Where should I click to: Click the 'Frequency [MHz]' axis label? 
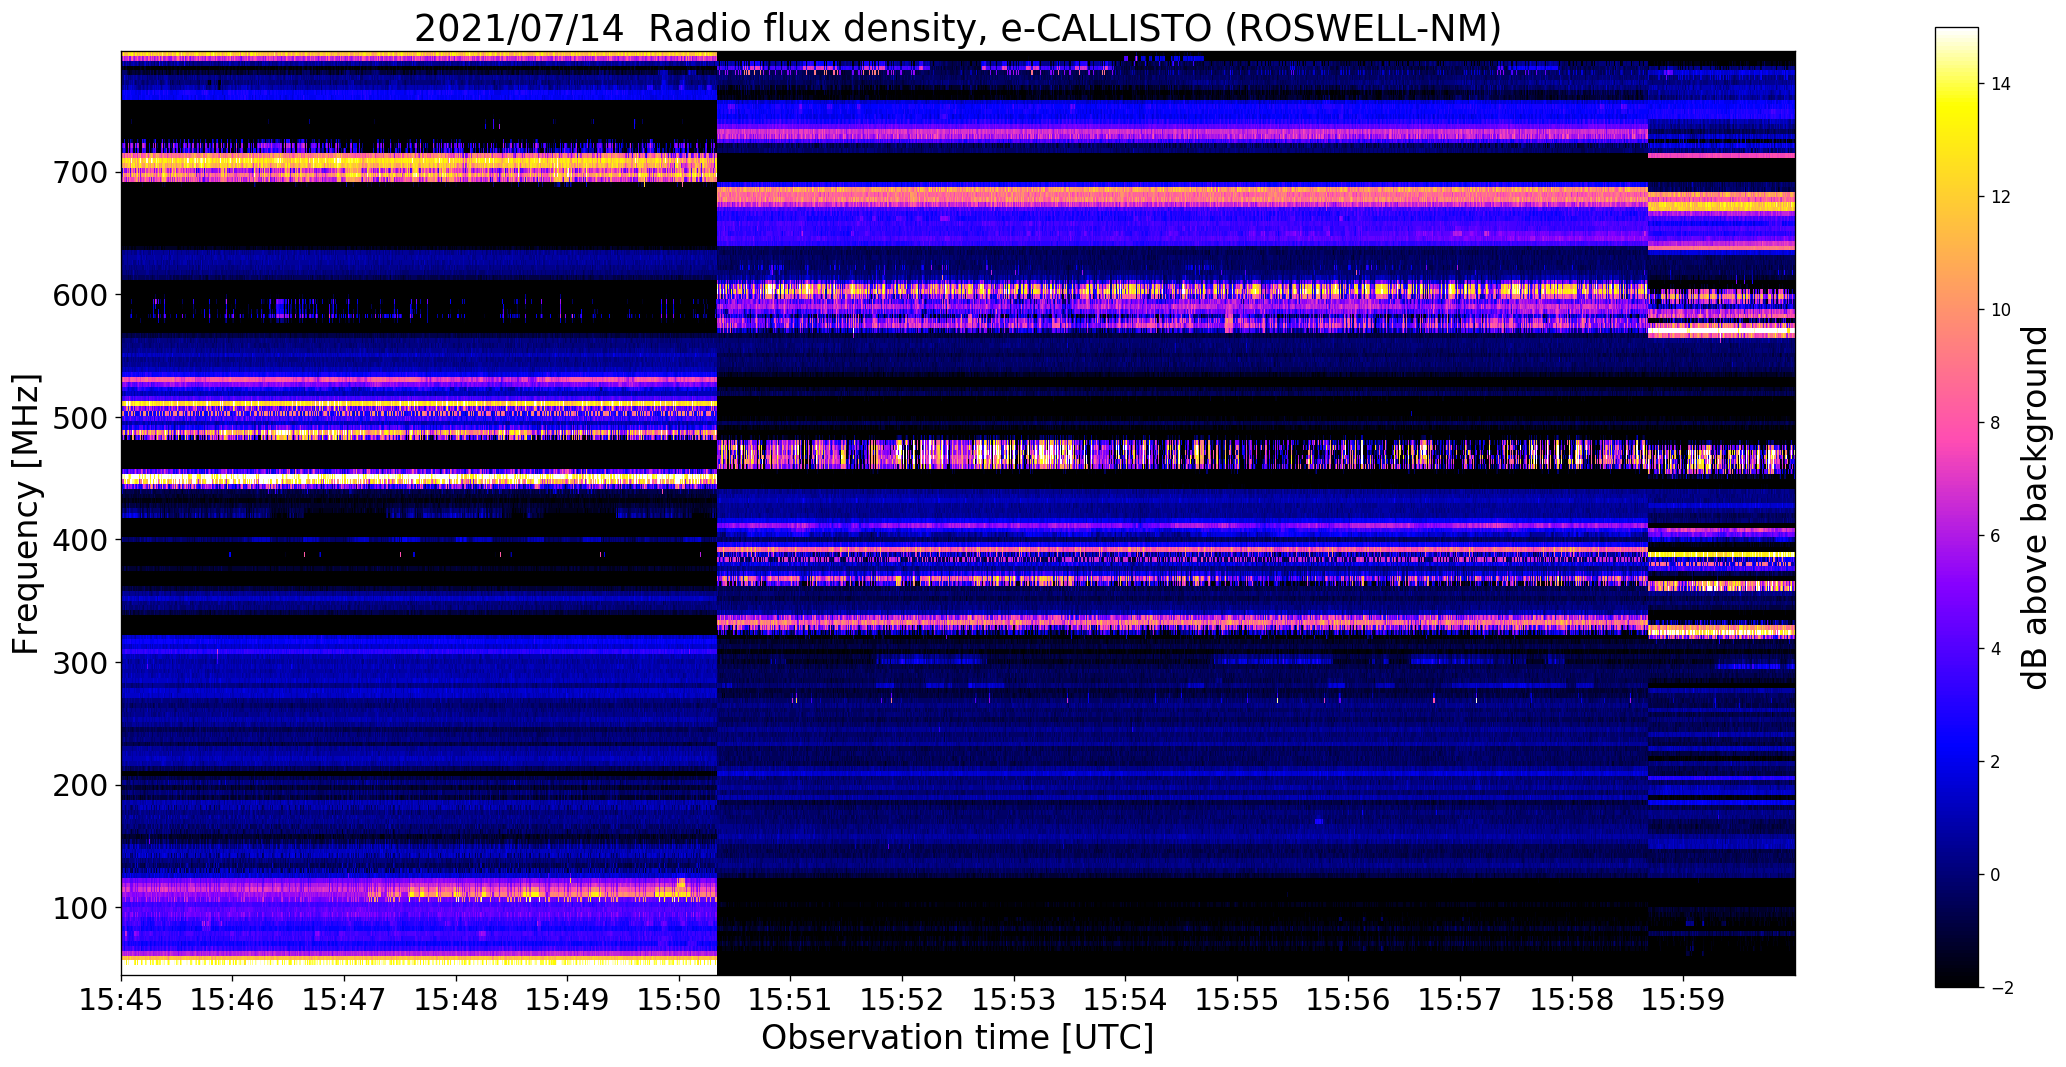pos(26,514)
